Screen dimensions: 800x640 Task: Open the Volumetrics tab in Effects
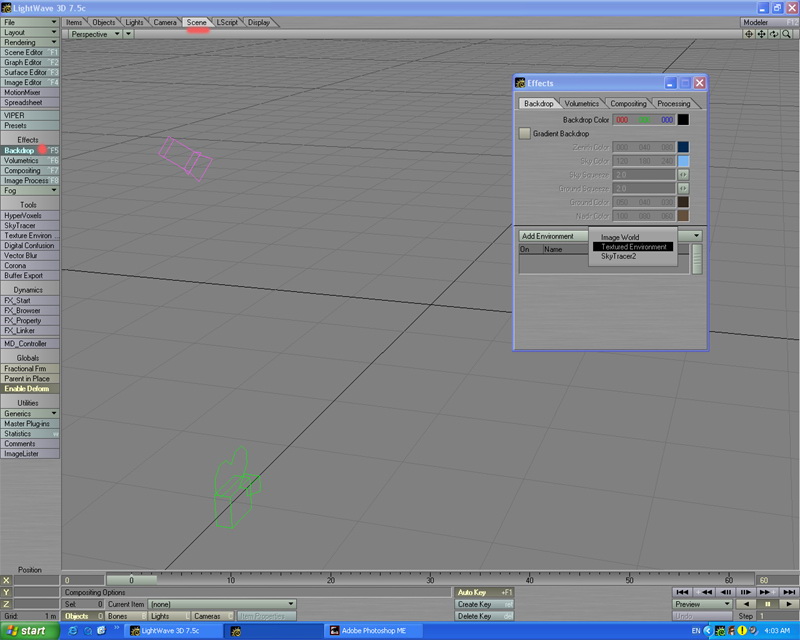click(x=582, y=103)
